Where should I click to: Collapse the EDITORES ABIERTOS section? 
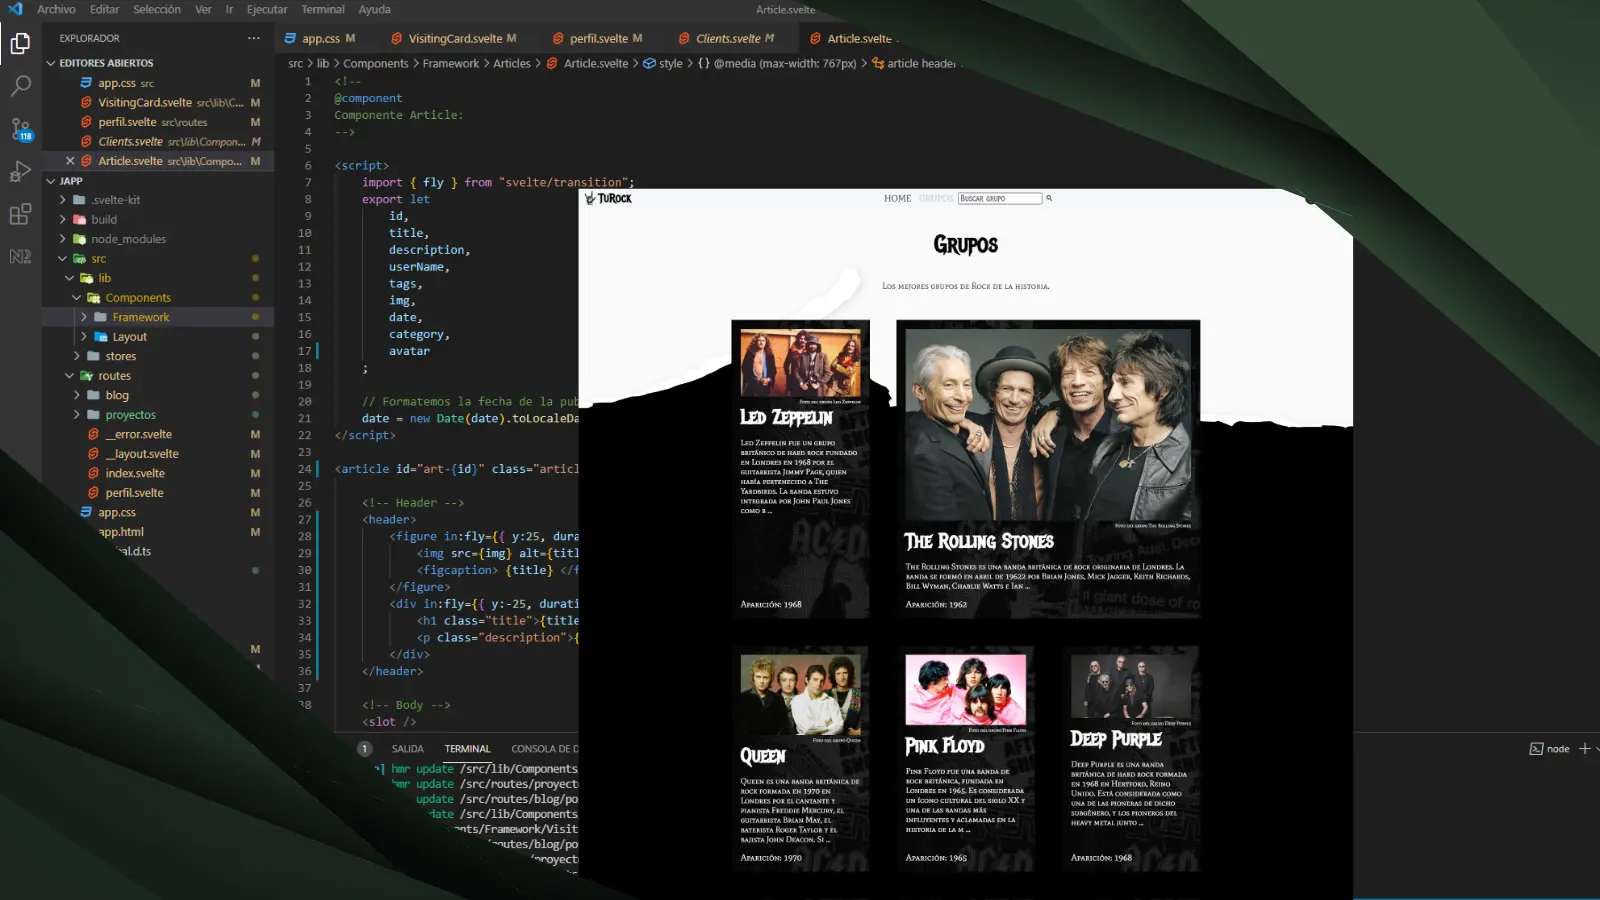coord(52,62)
